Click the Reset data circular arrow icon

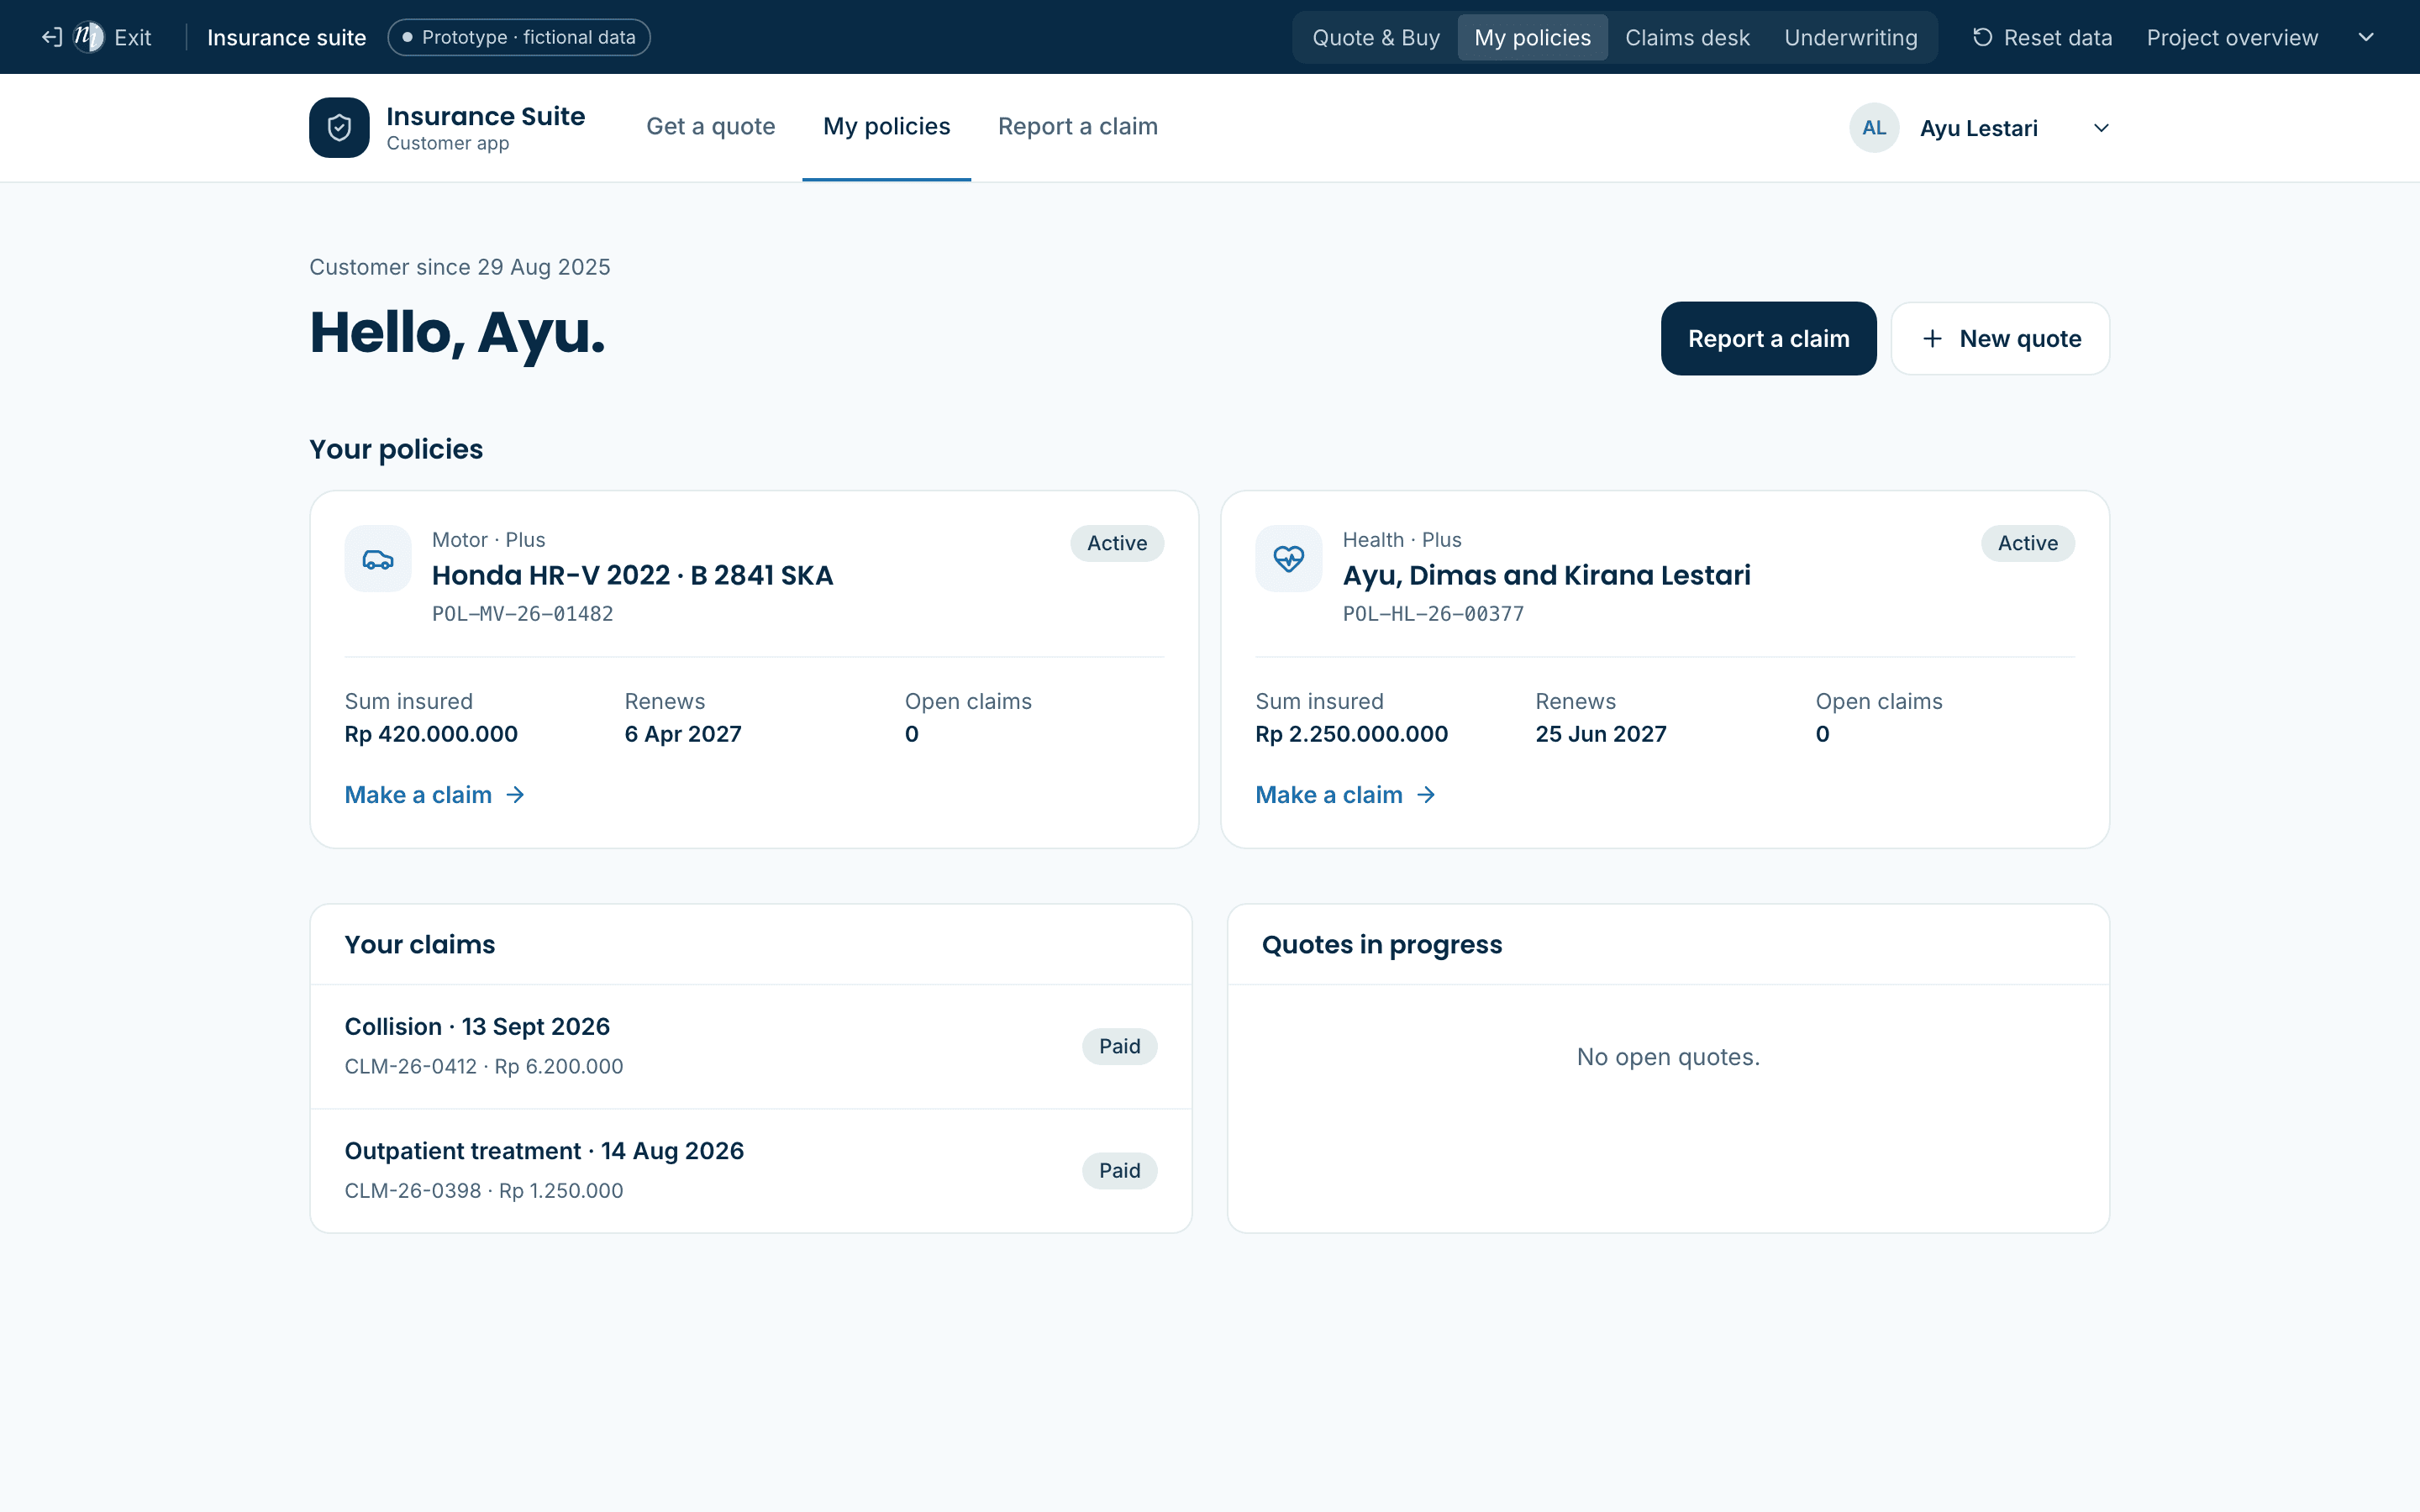click(1982, 37)
